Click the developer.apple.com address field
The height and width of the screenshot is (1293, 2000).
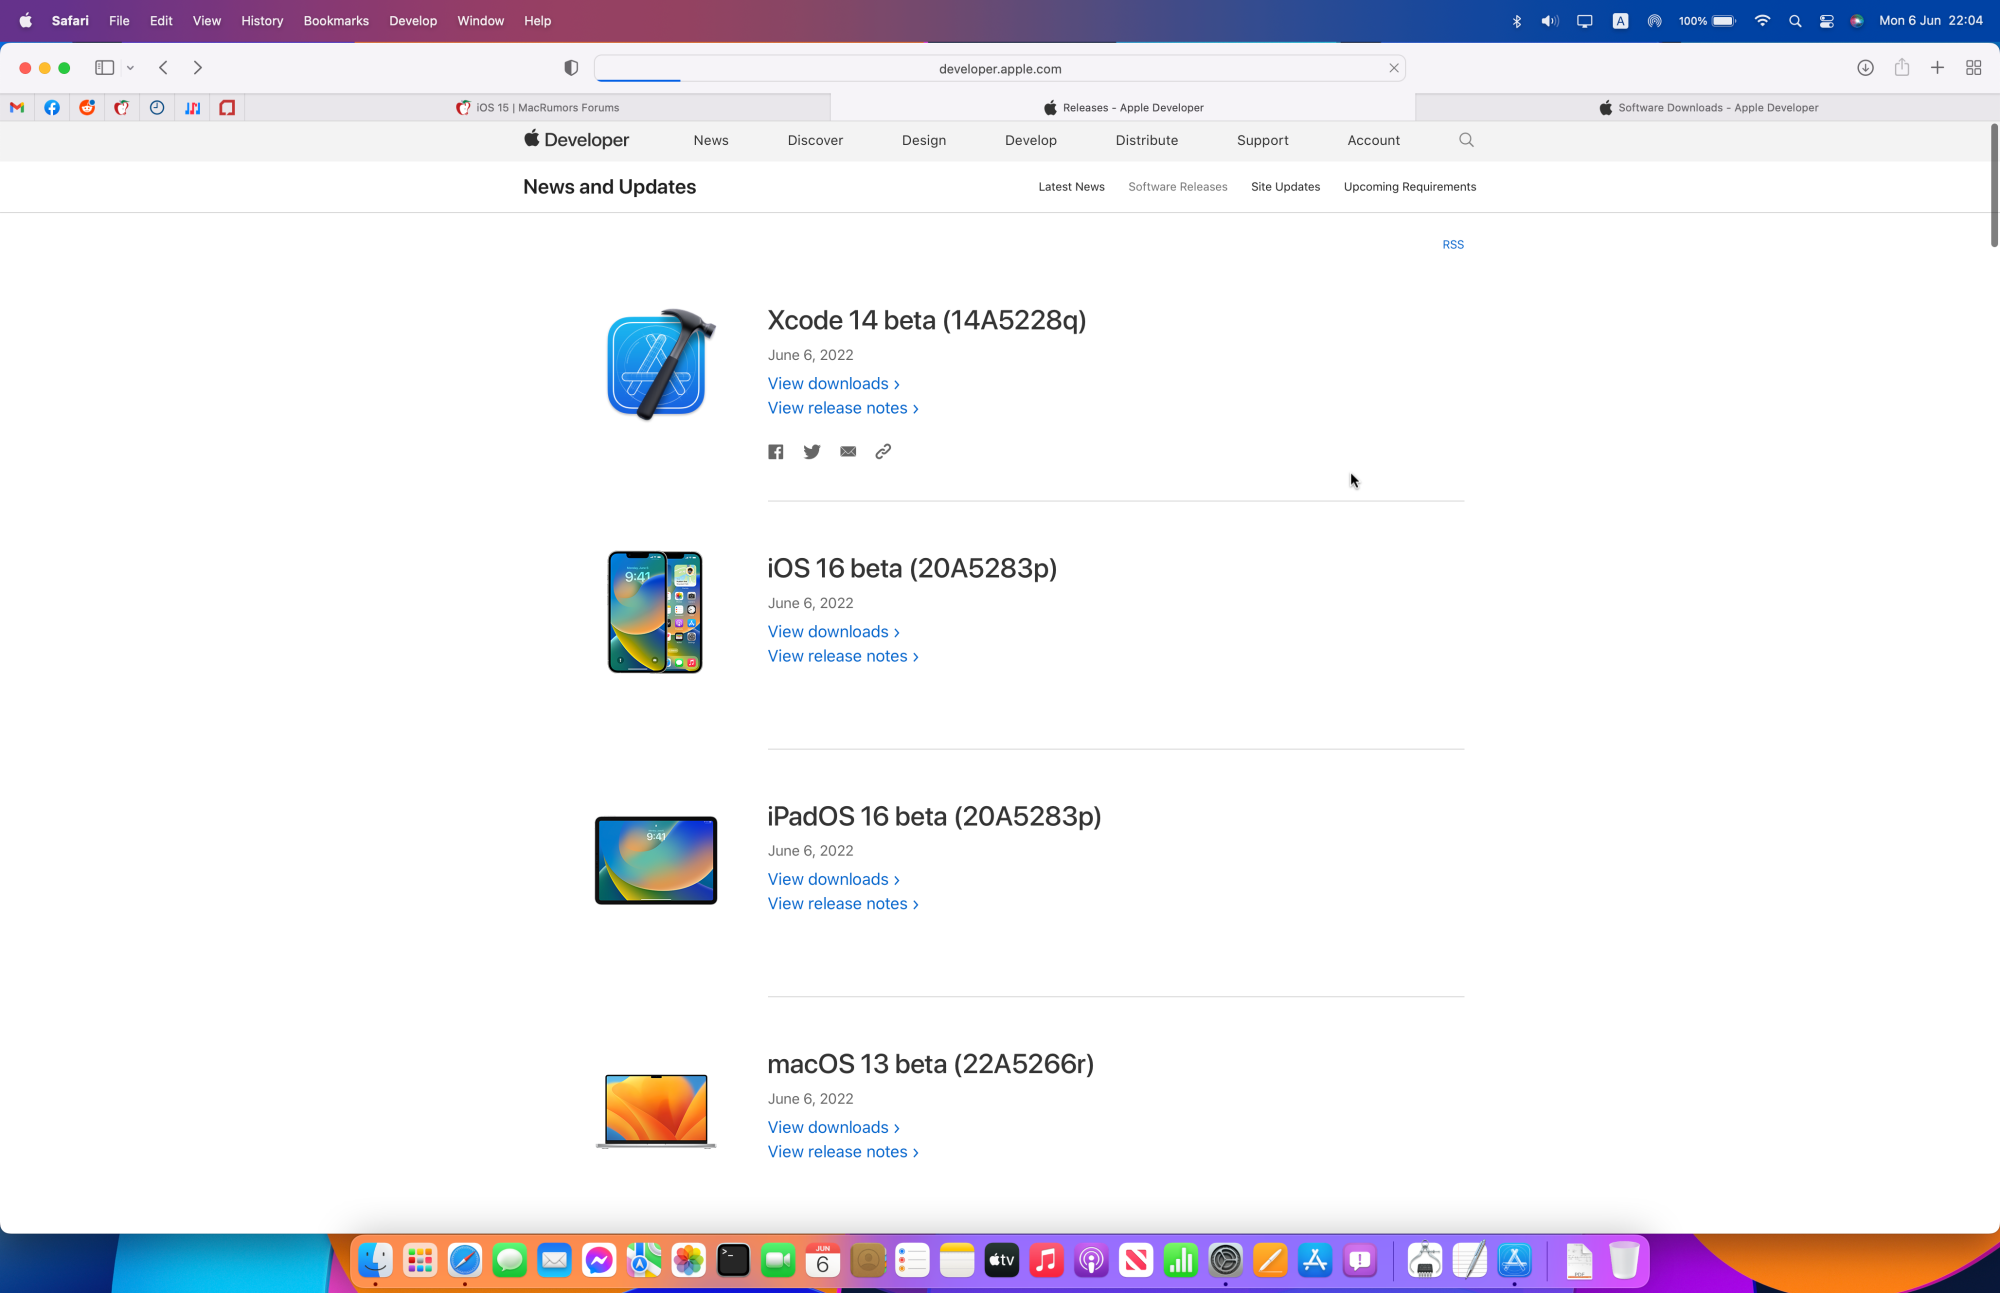tap(1000, 68)
